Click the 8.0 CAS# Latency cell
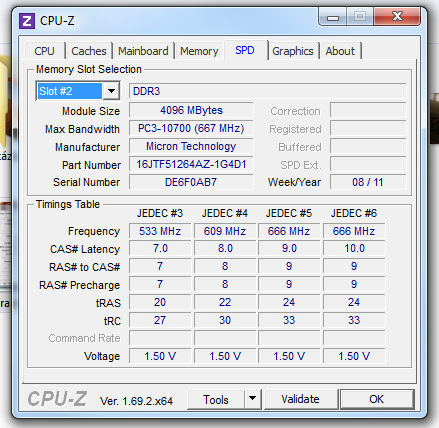Viewport: 439px width, 428px height. 225,248
